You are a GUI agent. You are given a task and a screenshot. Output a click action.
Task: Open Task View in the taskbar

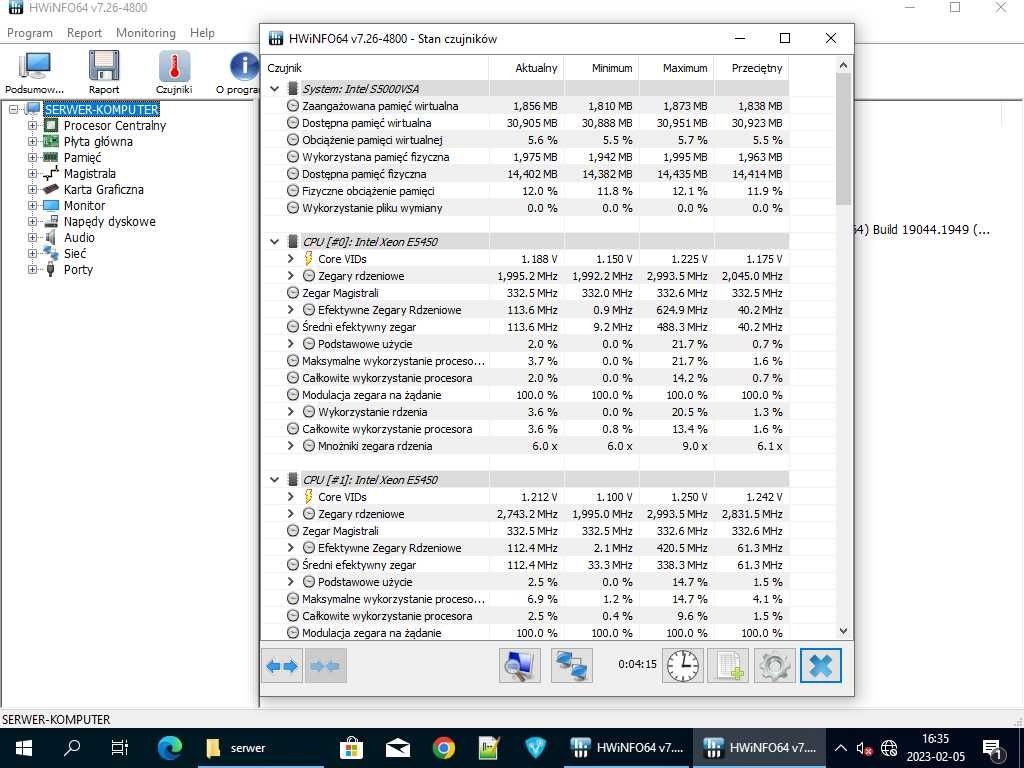click(120, 748)
